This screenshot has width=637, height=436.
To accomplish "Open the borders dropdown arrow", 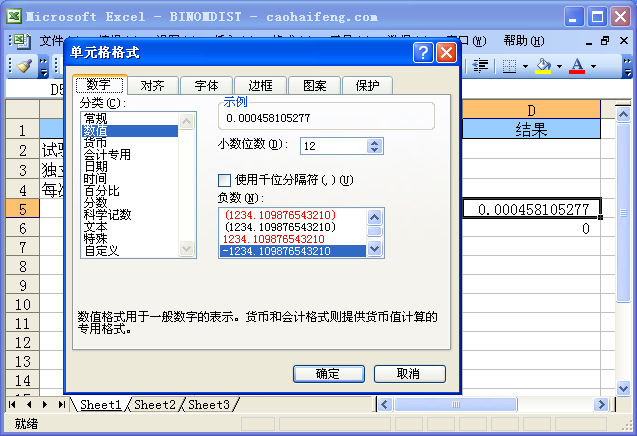I will (525, 66).
